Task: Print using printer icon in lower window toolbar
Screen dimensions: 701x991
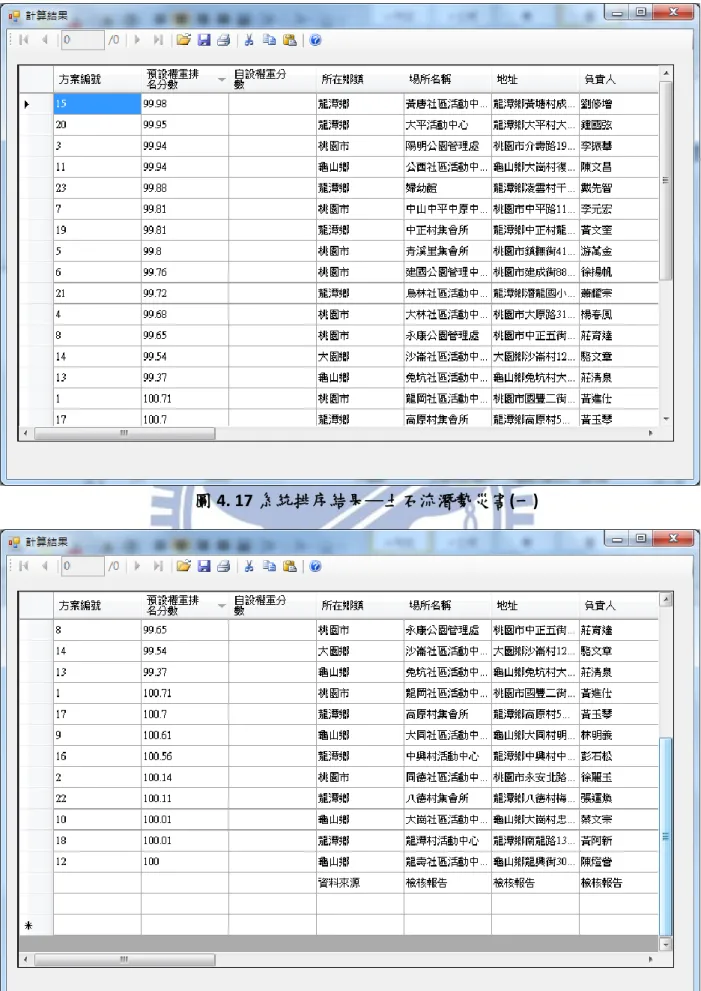Action: (223, 566)
